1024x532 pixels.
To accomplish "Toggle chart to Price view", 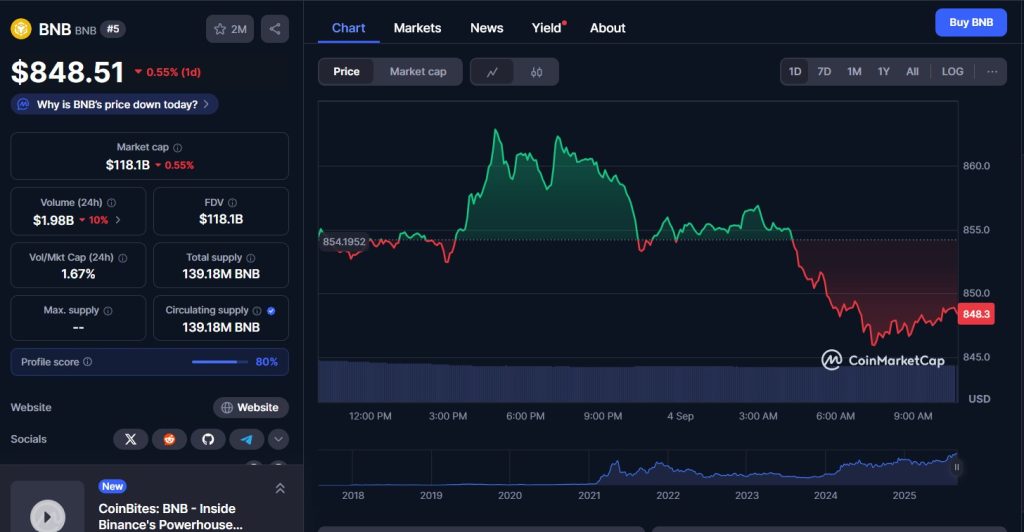I will (346, 72).
